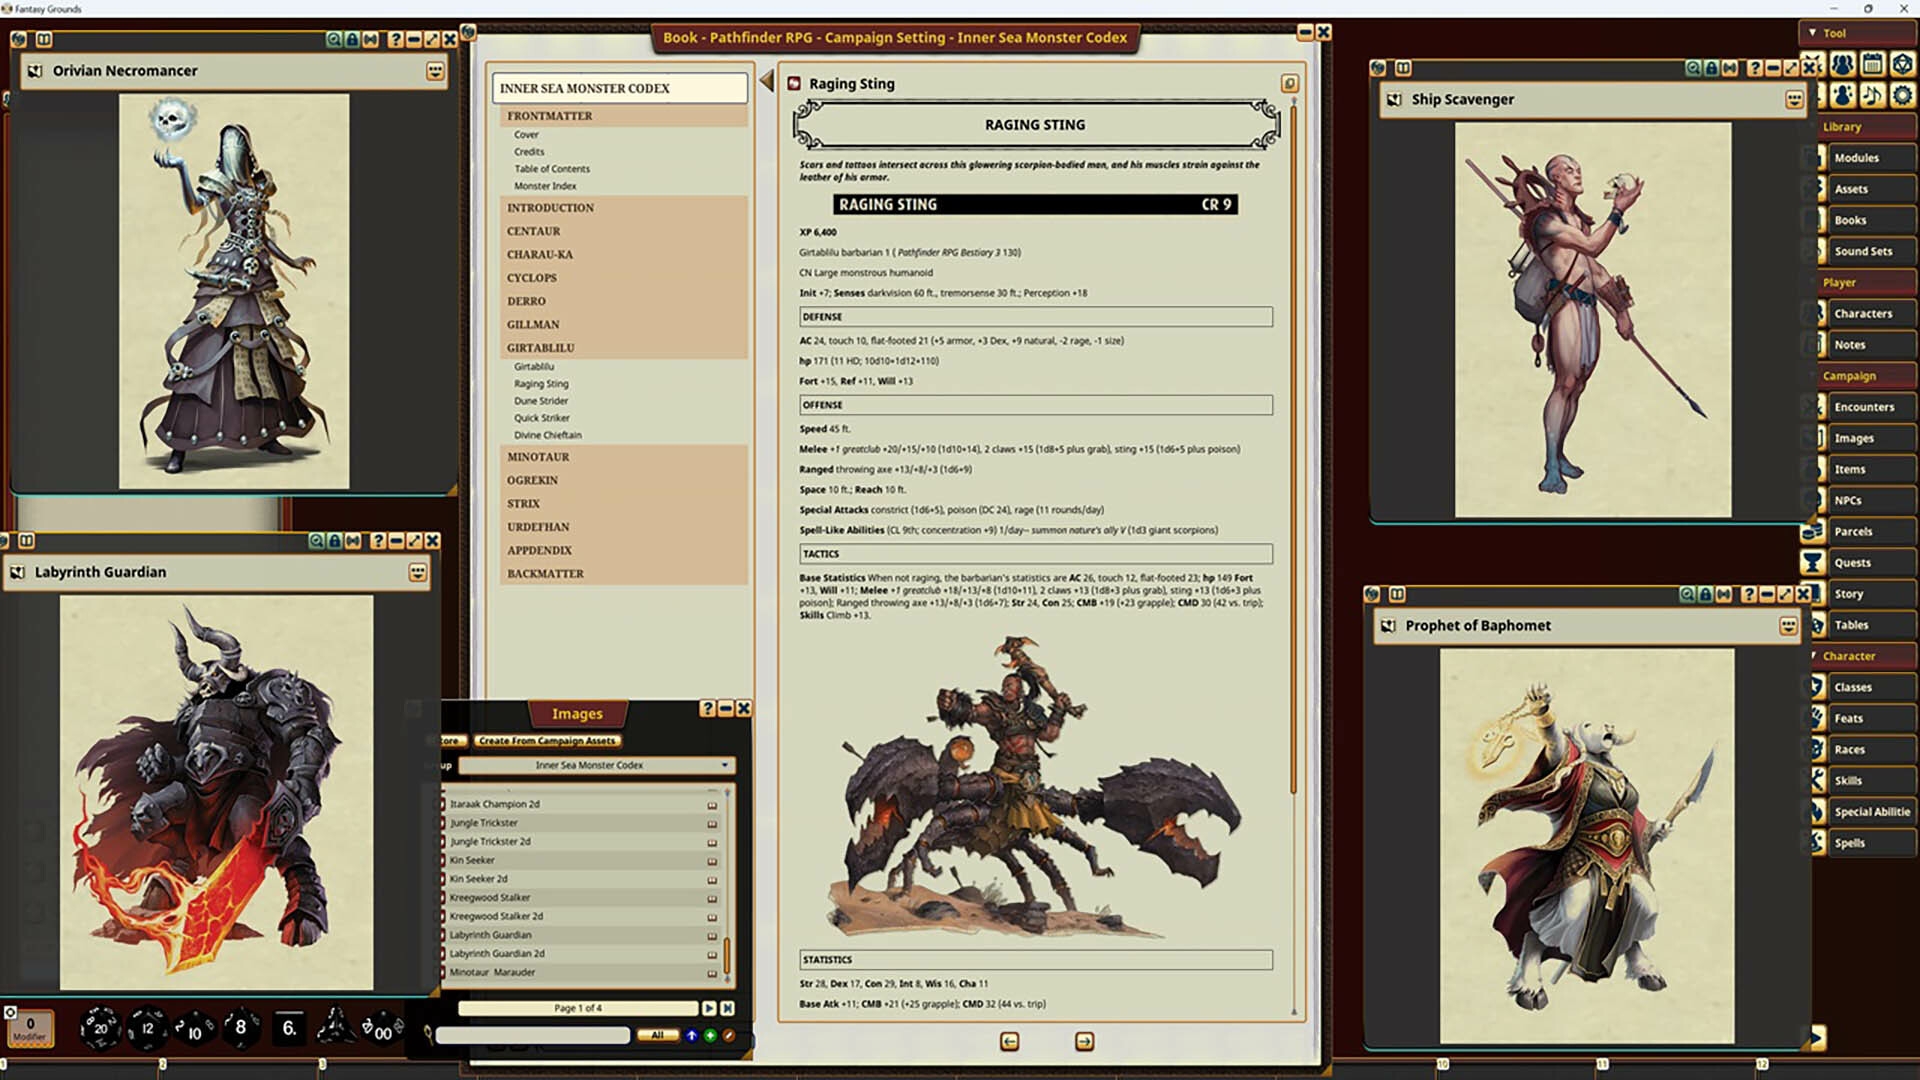Toggle the lock on the Ship Scavenger window
This screenshot has width=1920, height=1080.
pos(1711,68)
